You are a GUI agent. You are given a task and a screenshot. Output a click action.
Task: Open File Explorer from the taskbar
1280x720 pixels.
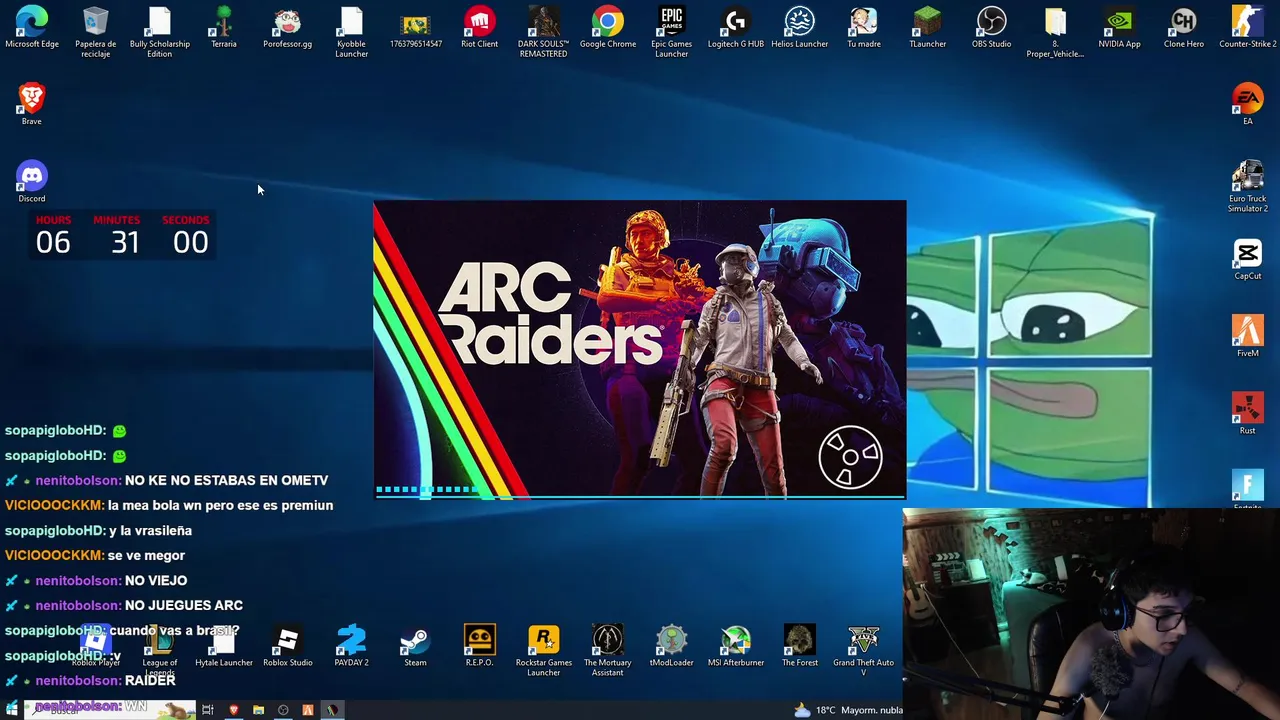coord(258,710)
